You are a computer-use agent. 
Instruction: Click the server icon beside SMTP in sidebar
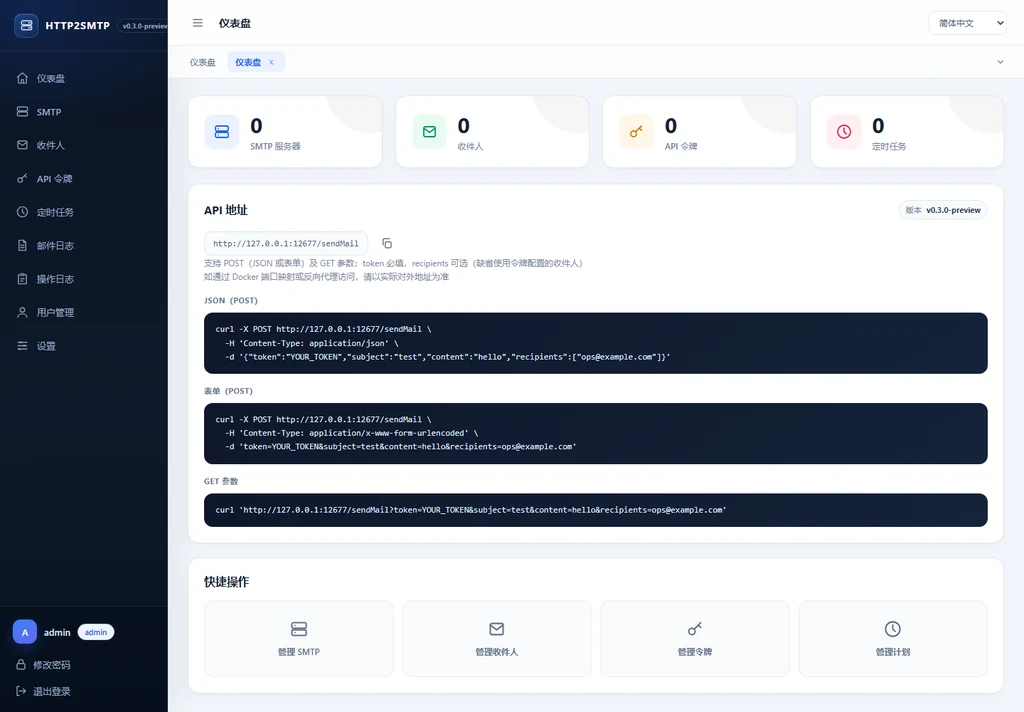(x=22, y=112)
